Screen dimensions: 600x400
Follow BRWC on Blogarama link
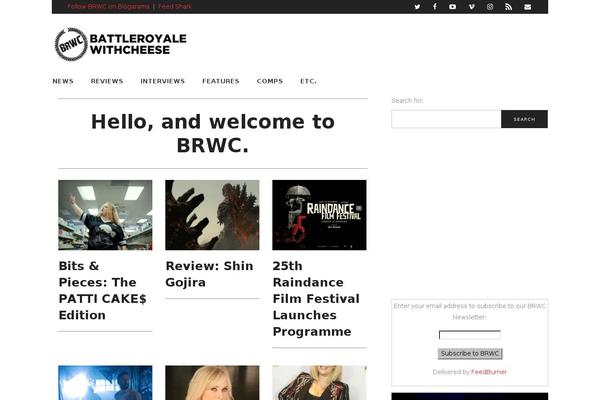point(108,7)
